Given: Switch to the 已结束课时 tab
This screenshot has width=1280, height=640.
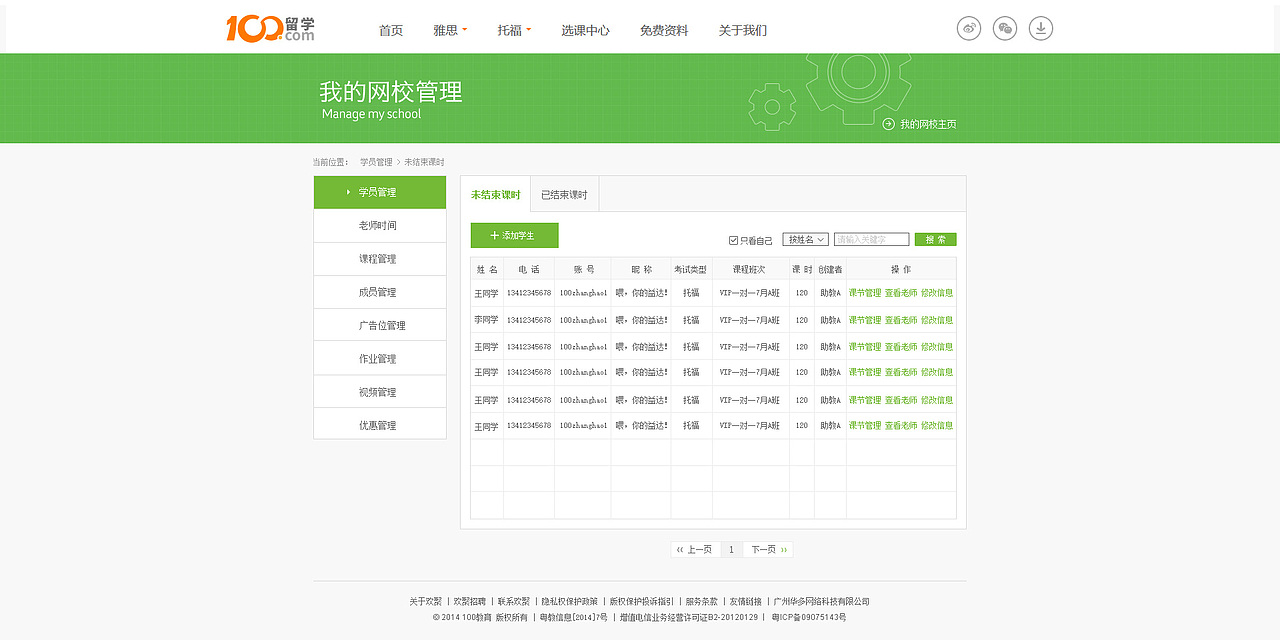Looking at the screenshot, I should [x=565, y=194].
